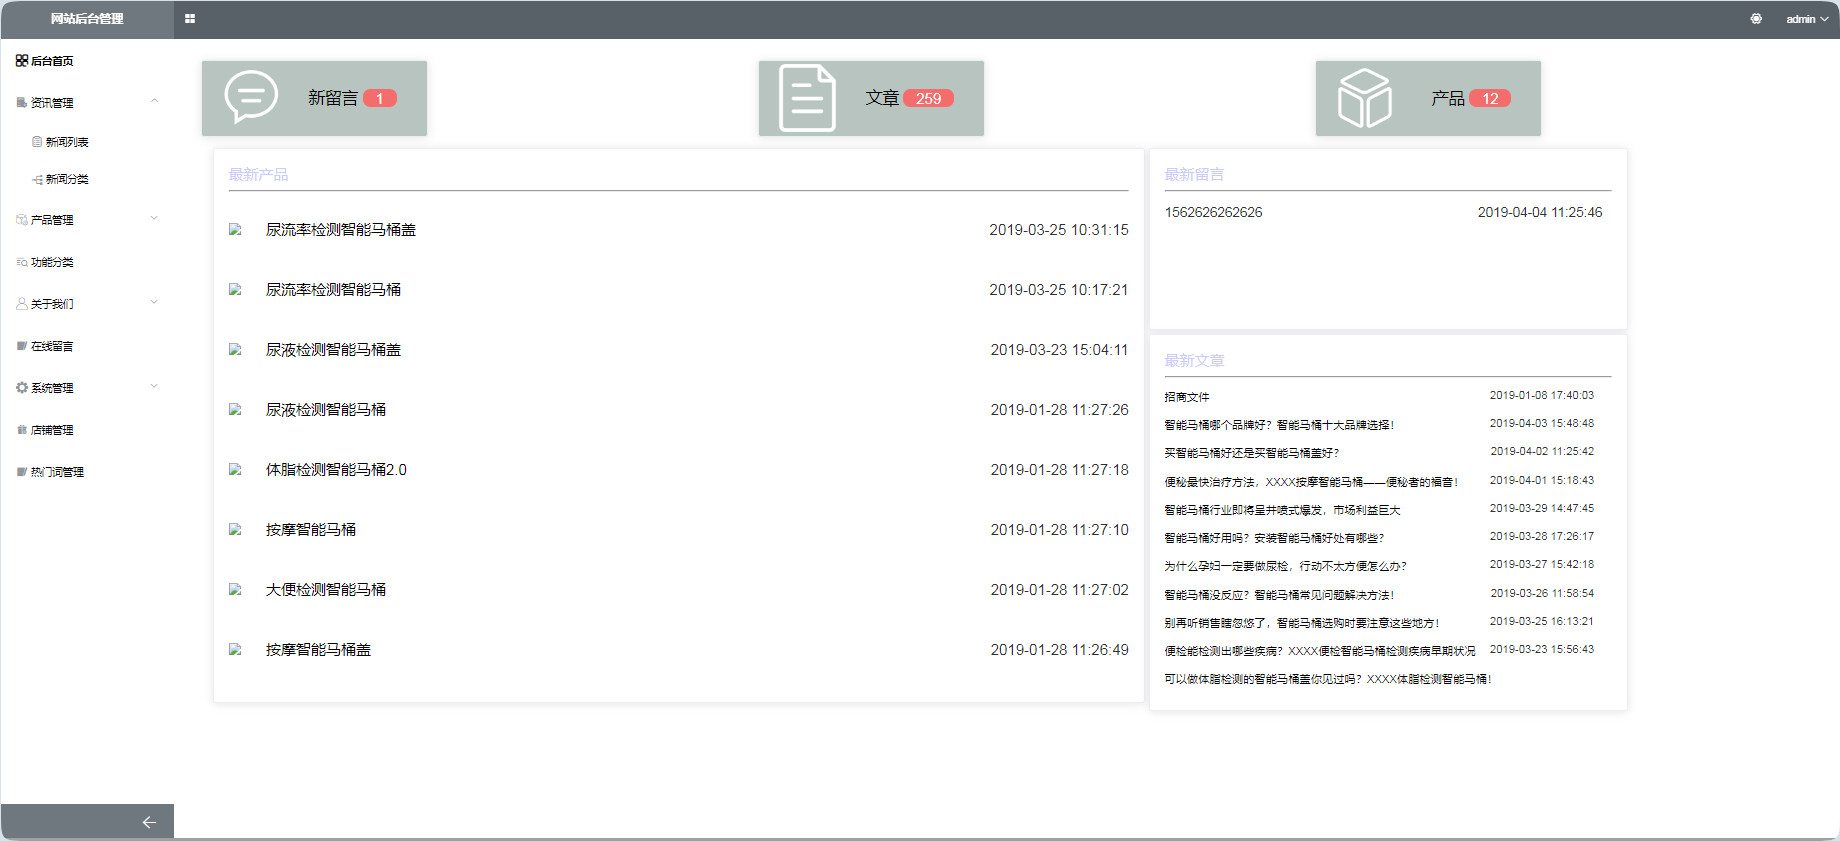Click the 新留言 count badge showing 1
Image resolution: width=1840 pixels, height=841 pixels.
click(380, 98)
